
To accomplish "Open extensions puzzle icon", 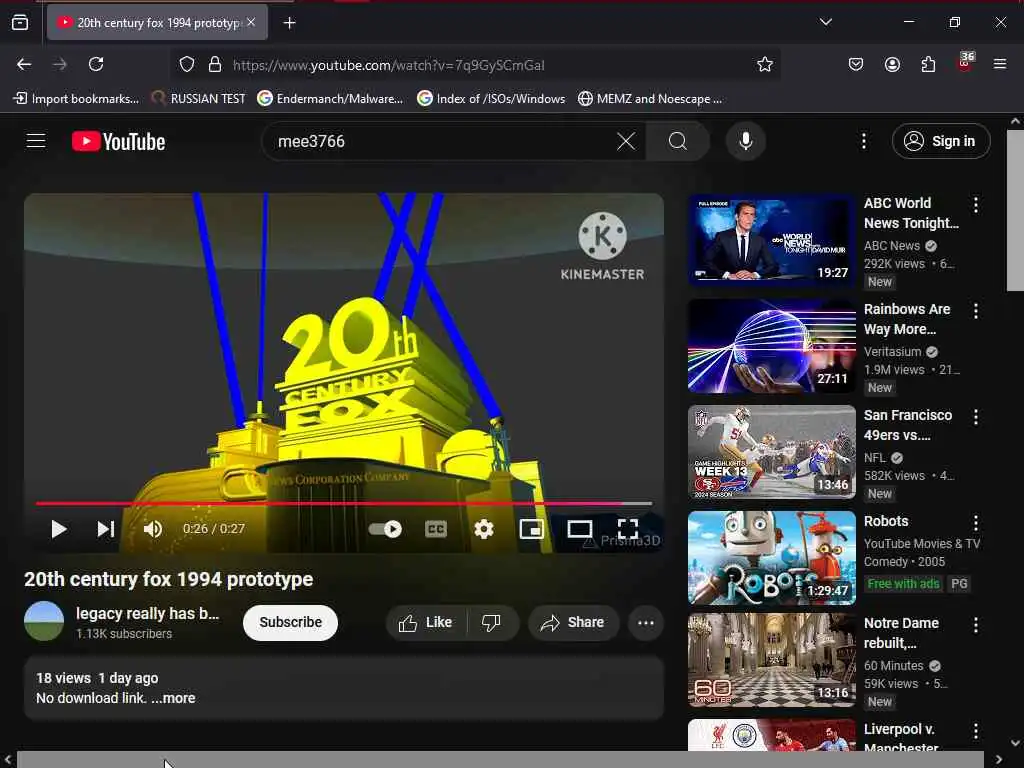I will (928, 64).
